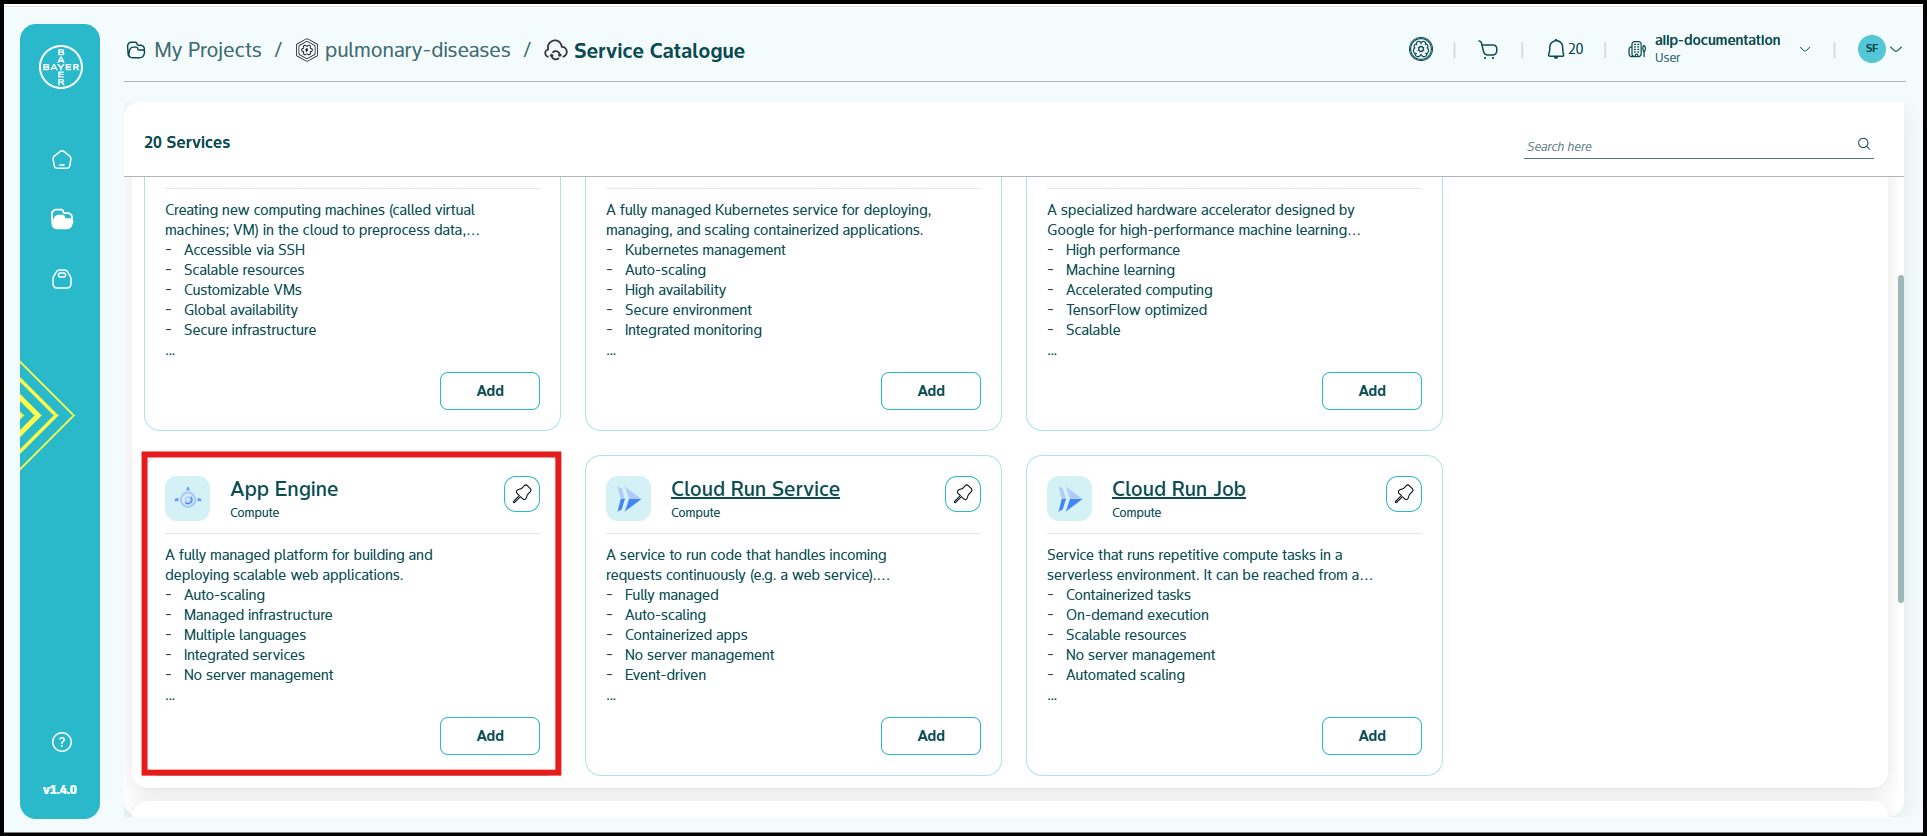Pin the Cloud Run Job card
The image size is (1927, 836).
1404,494
